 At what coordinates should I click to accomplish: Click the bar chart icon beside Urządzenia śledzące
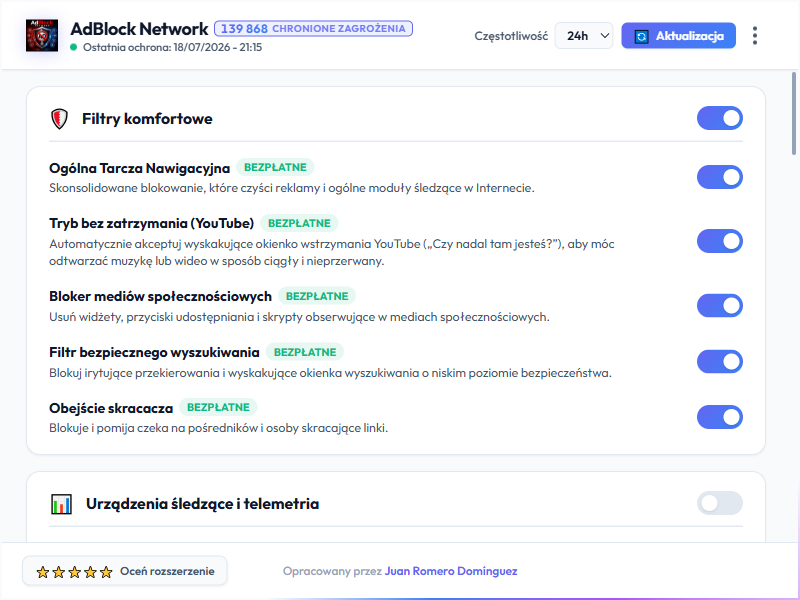[61, 504]
